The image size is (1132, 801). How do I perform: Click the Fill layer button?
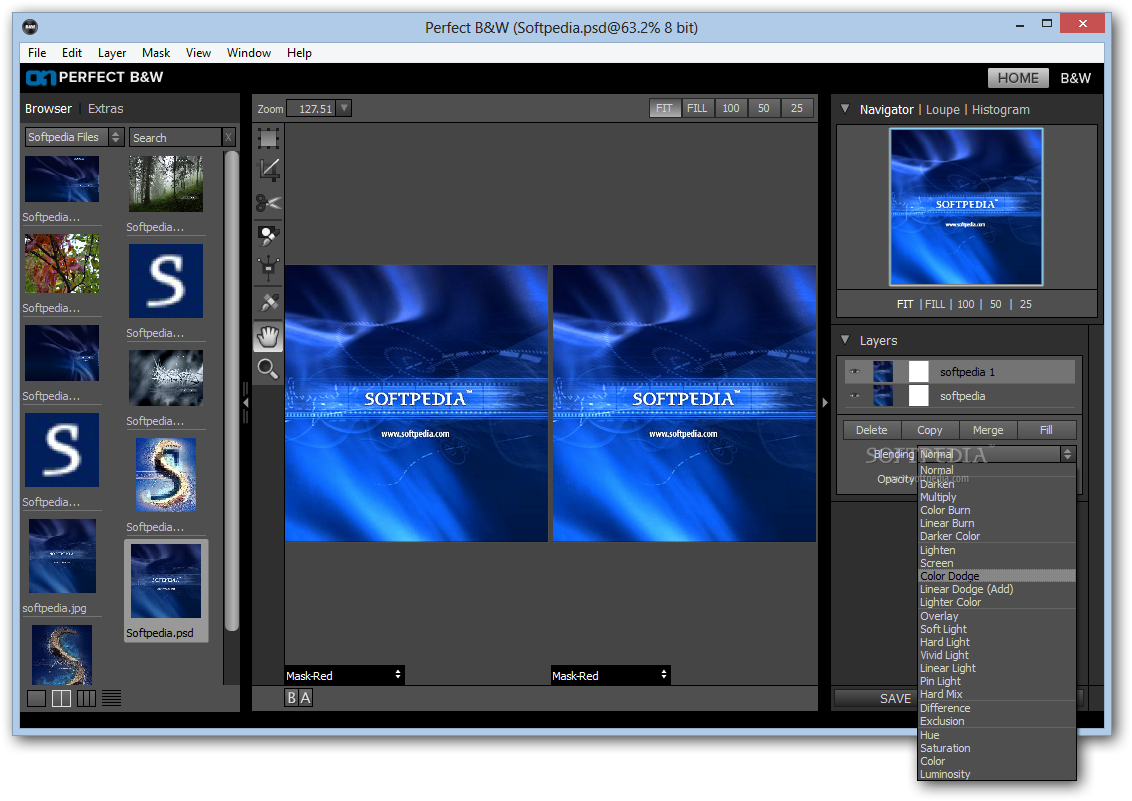tap(1046, 430)
